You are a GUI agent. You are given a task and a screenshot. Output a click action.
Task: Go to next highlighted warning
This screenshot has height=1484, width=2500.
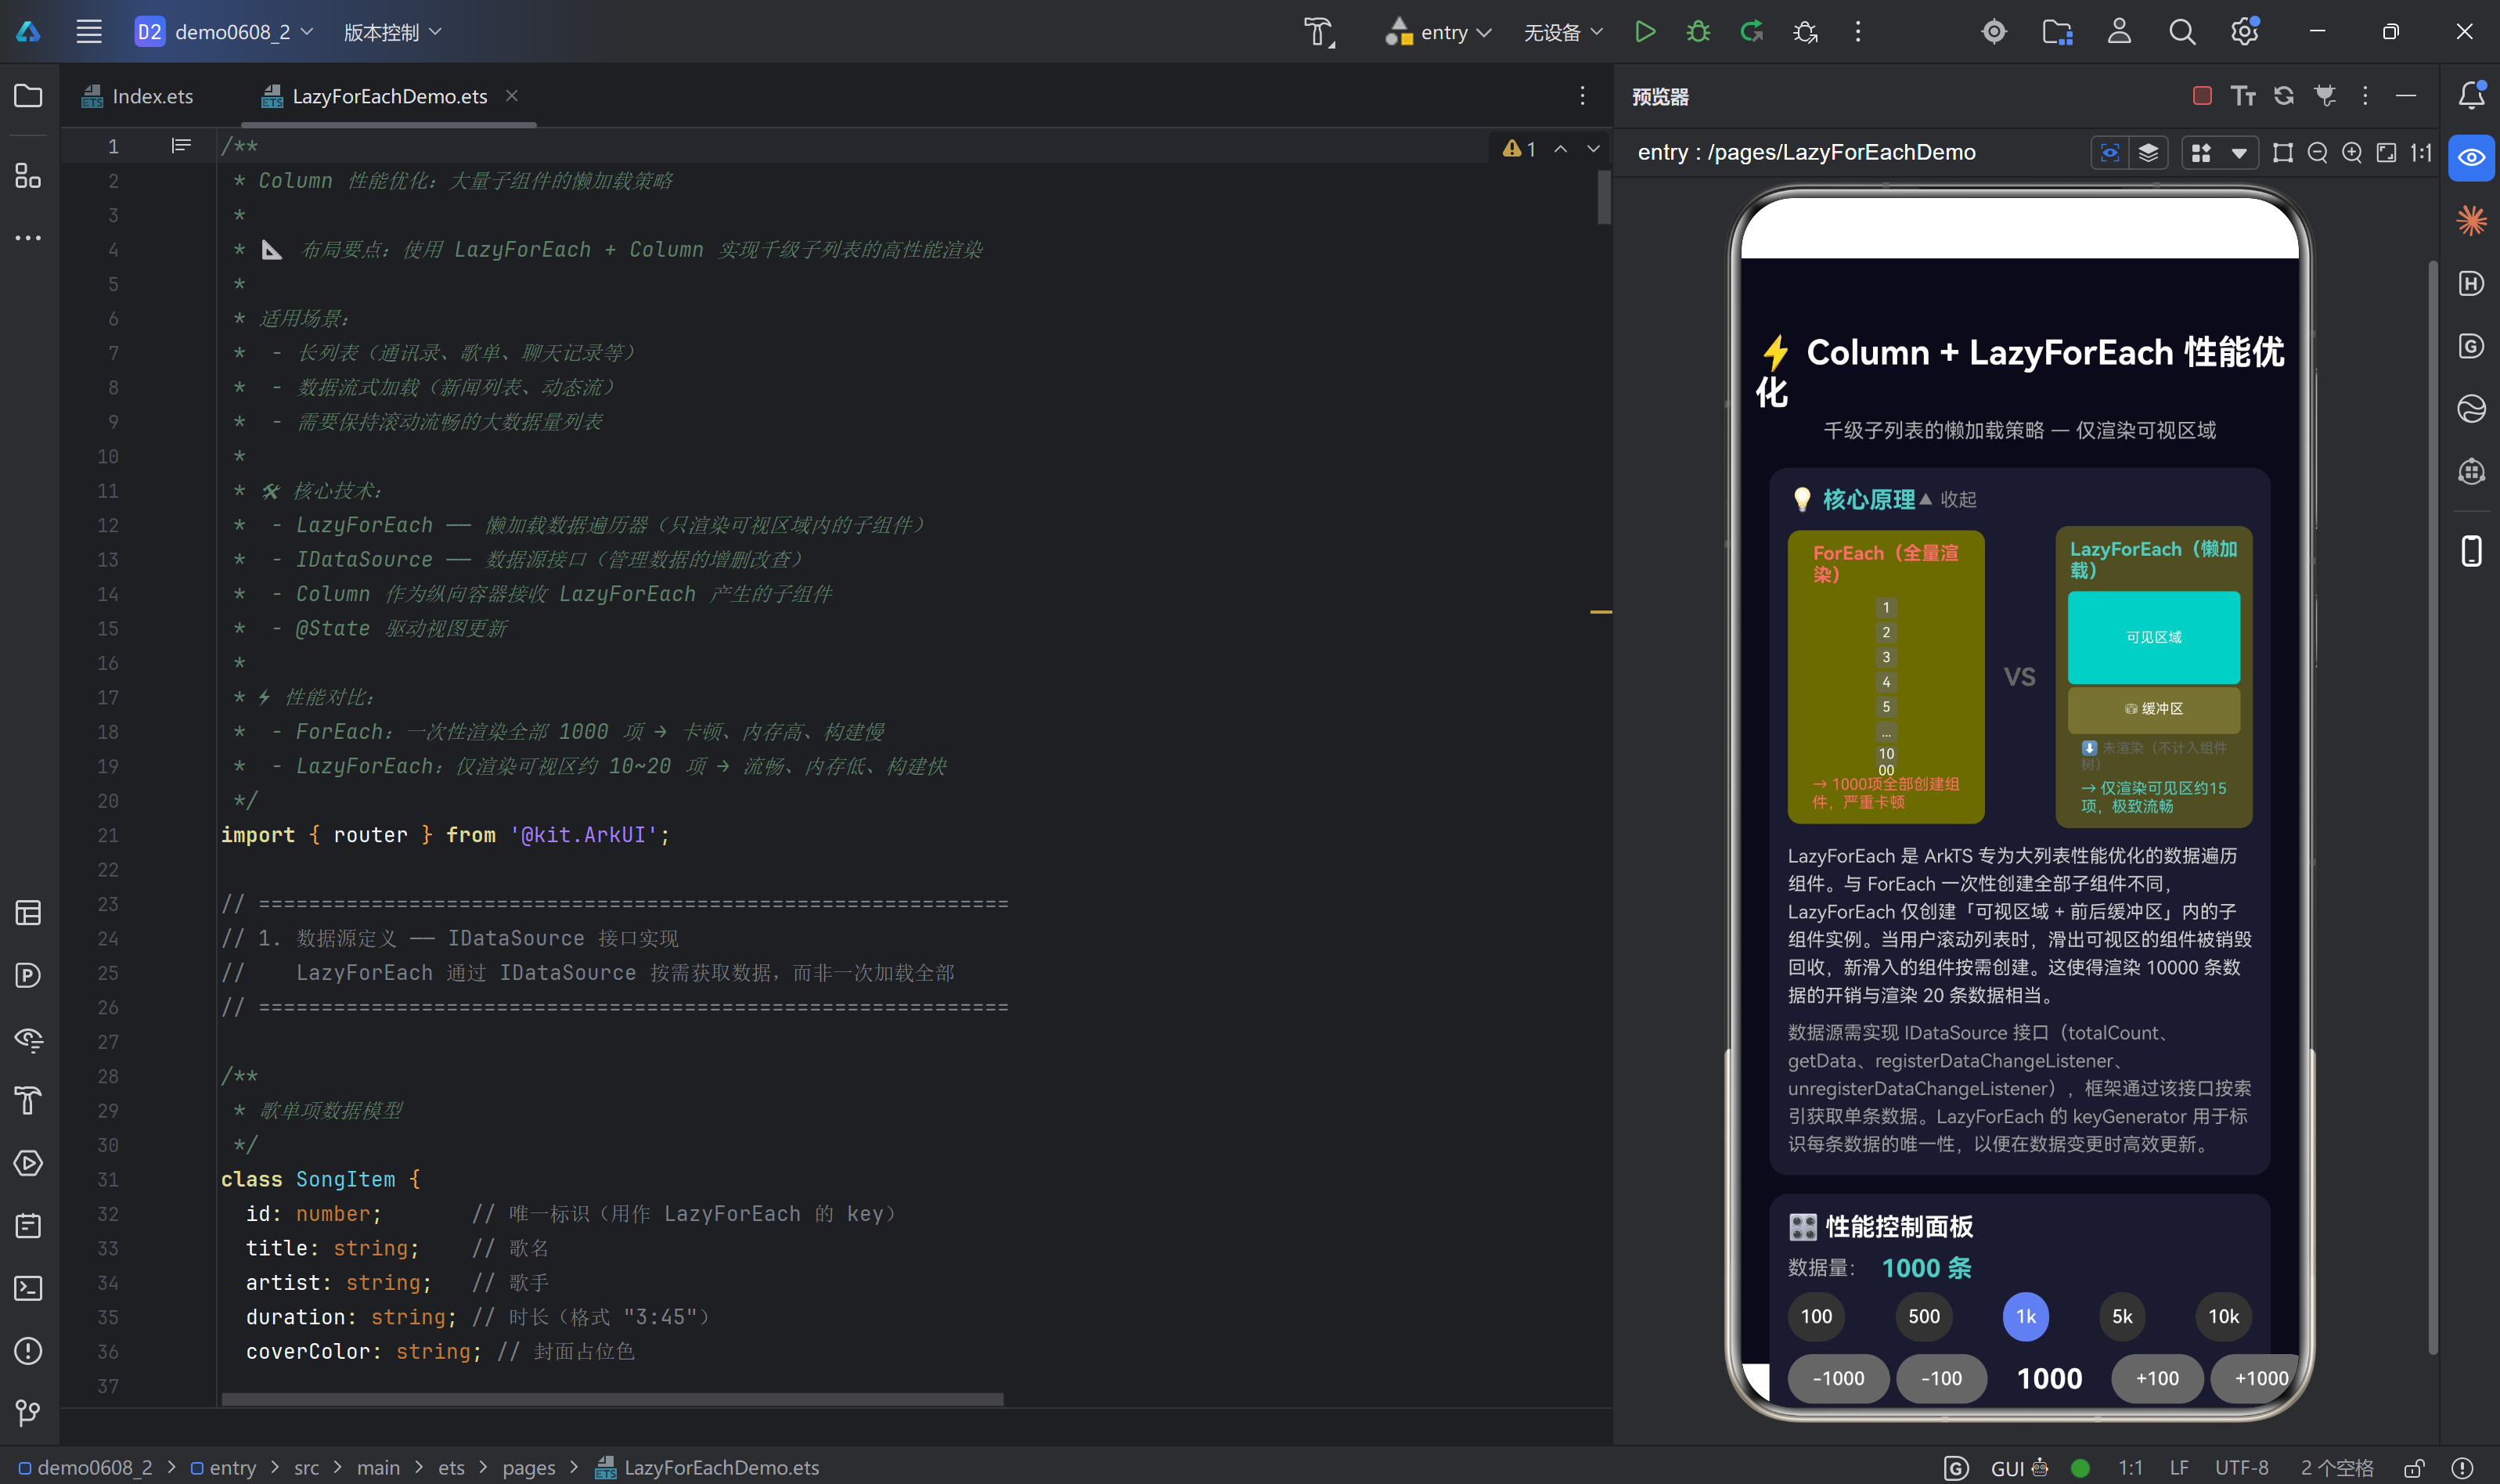[1594, 148]
